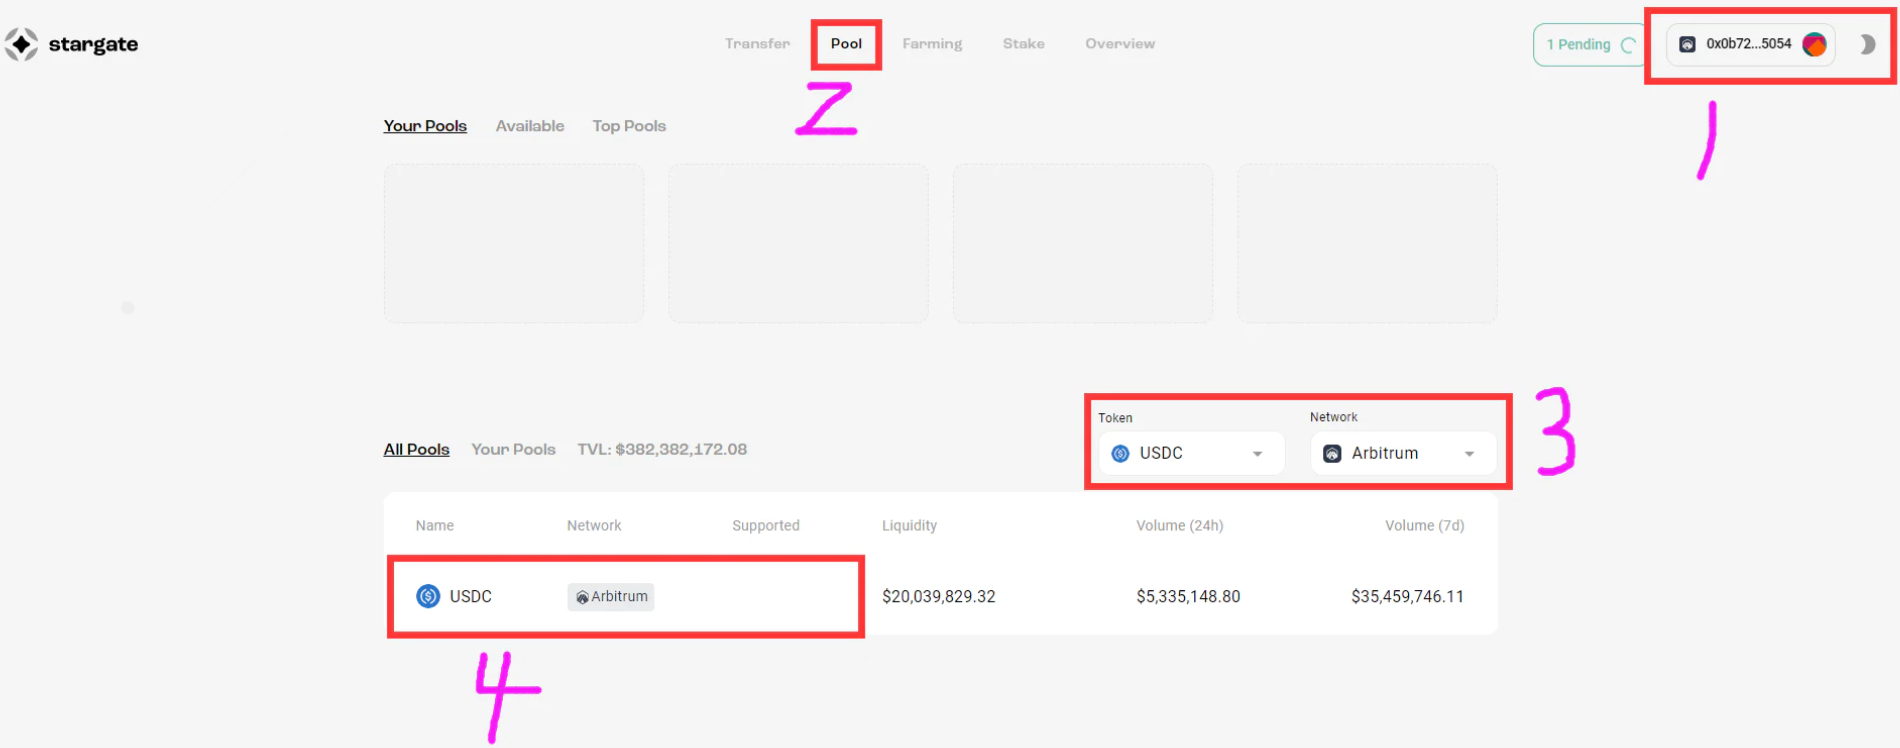Go to the Overview tab

1120,44
